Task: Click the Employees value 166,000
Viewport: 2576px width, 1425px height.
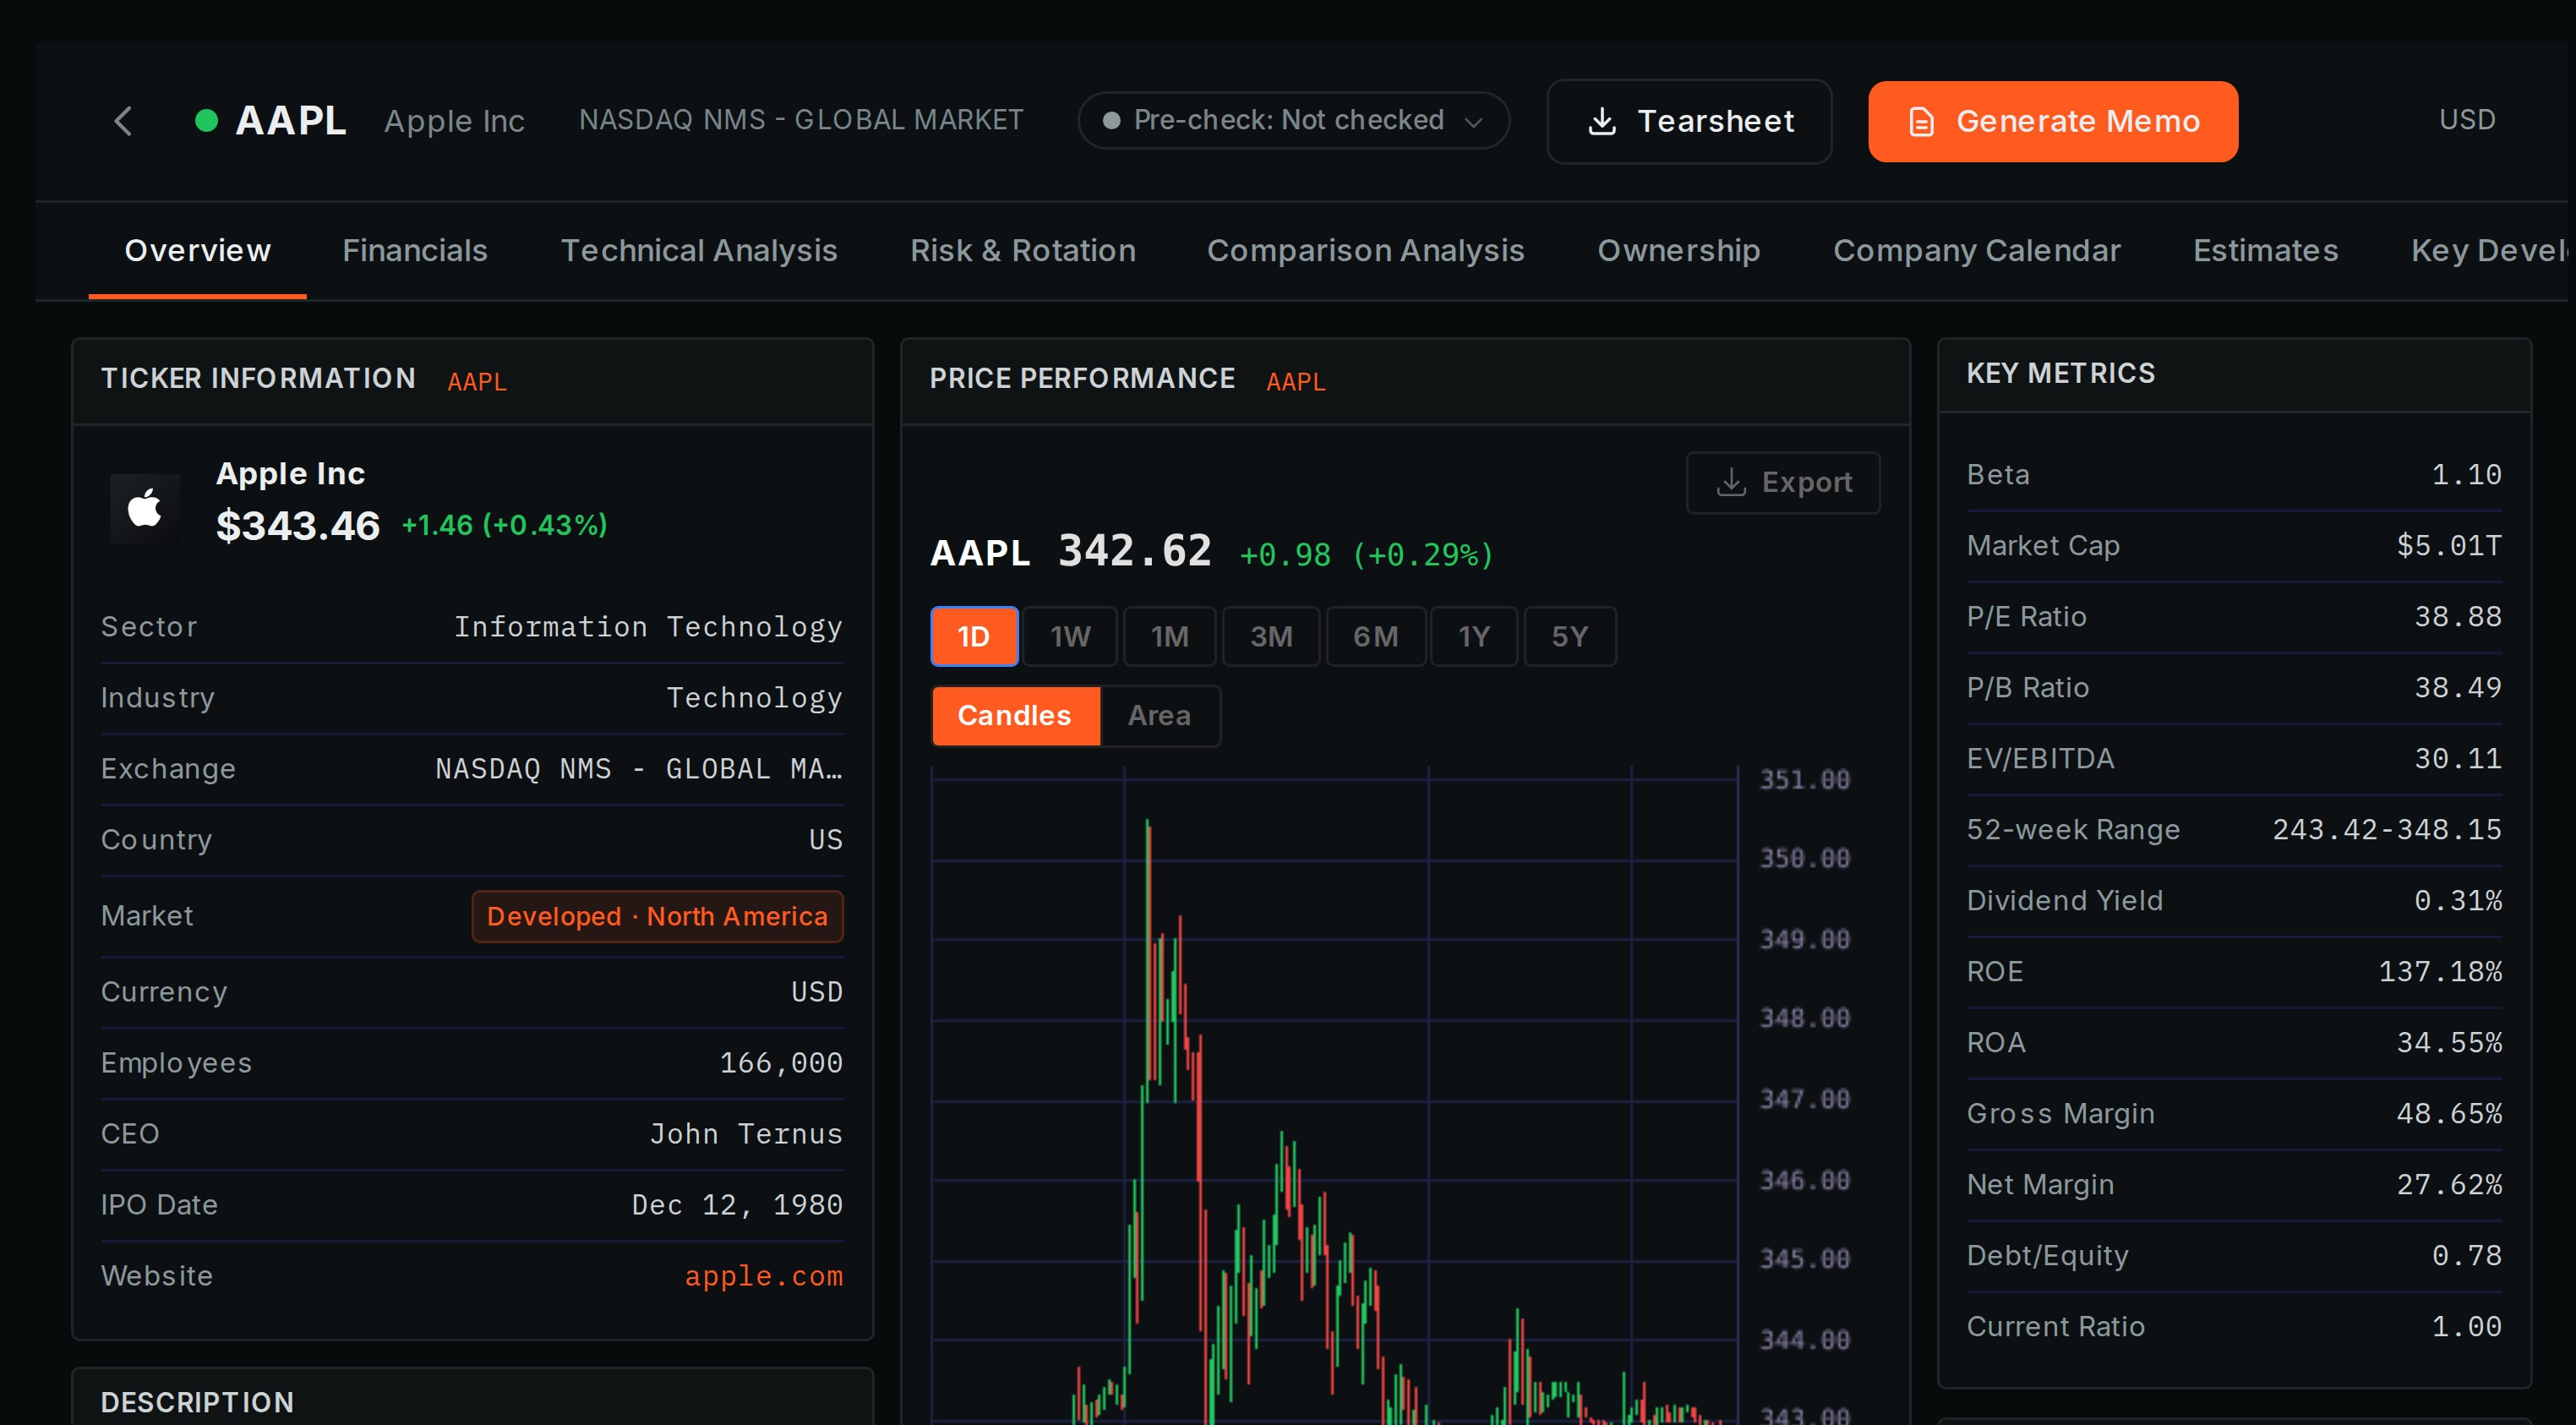Action: [x=781, y=1062]
